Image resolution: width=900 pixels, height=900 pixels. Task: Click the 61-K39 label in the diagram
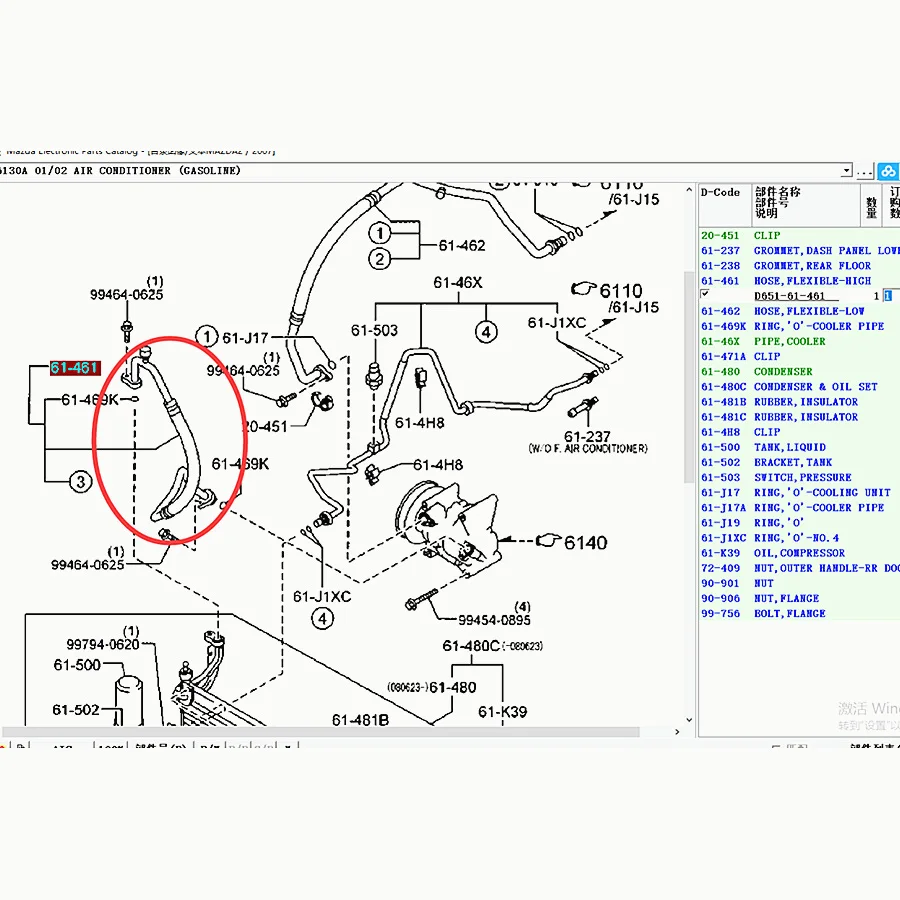502,712
